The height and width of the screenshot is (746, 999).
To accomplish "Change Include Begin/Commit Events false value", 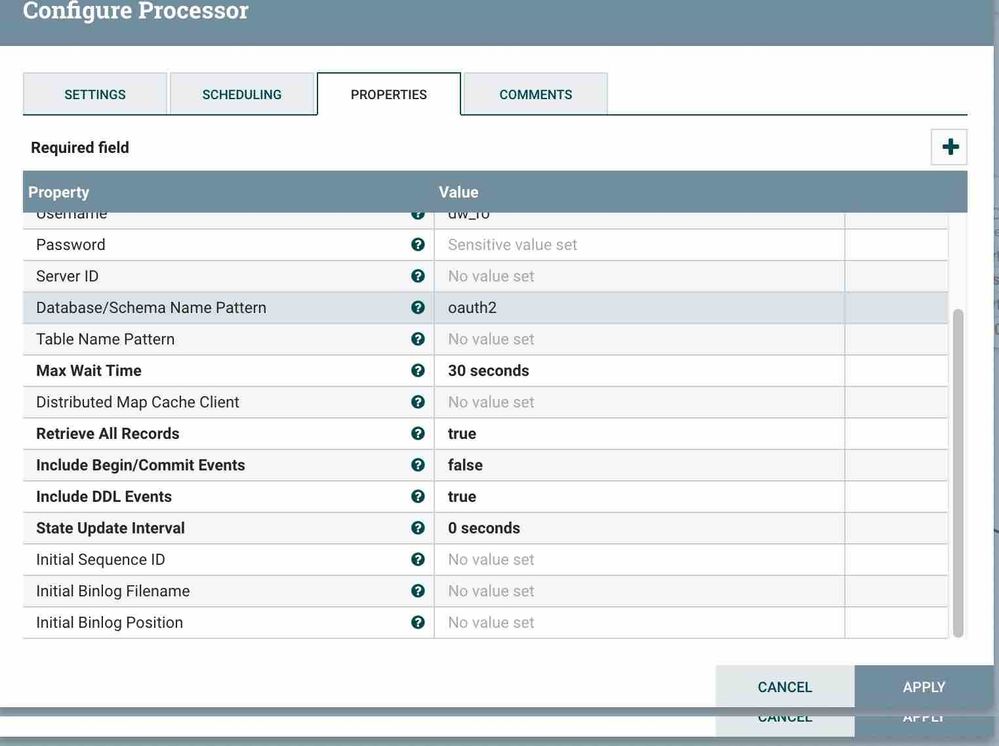I will point(640,465).
